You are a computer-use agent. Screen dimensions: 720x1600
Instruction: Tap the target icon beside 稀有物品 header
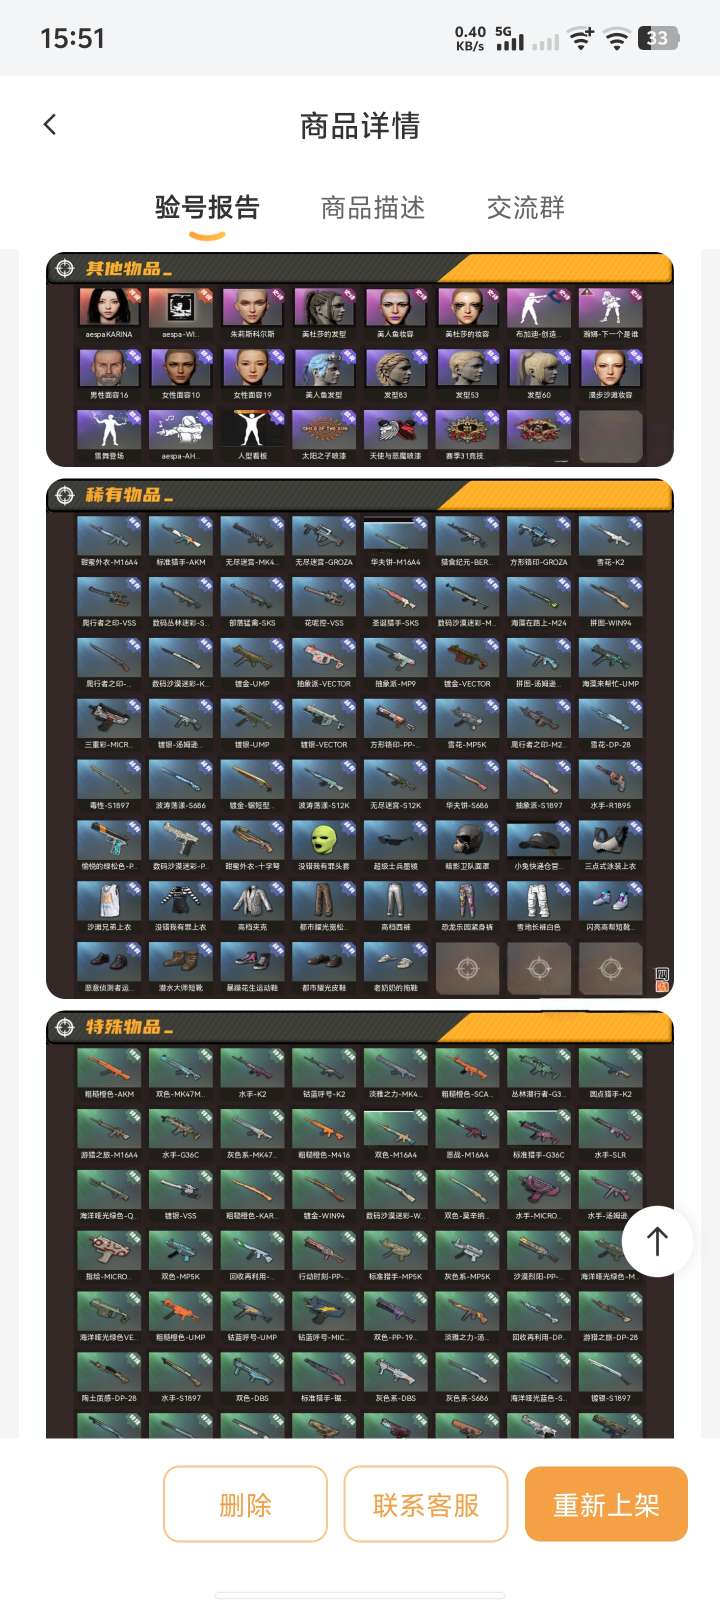coord(65,495)
